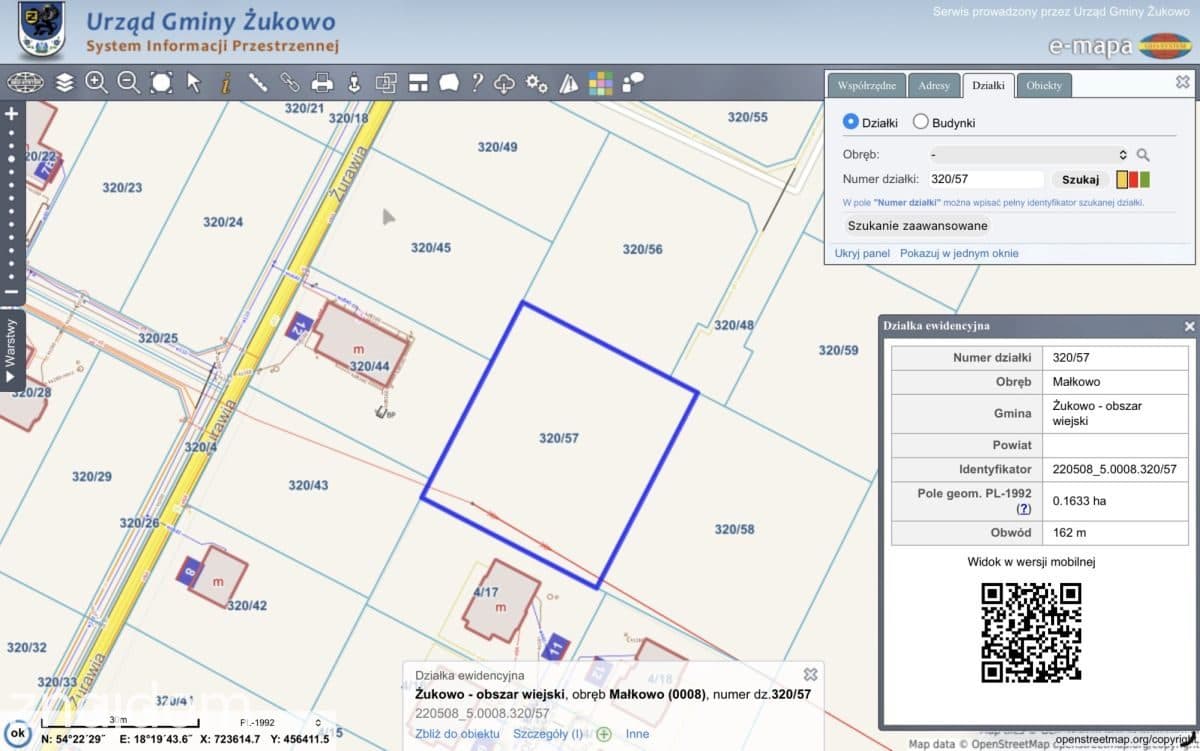Screen dimensions: 1200x751
Task: Select the Budynki radio button
Action: coord(920,122)
